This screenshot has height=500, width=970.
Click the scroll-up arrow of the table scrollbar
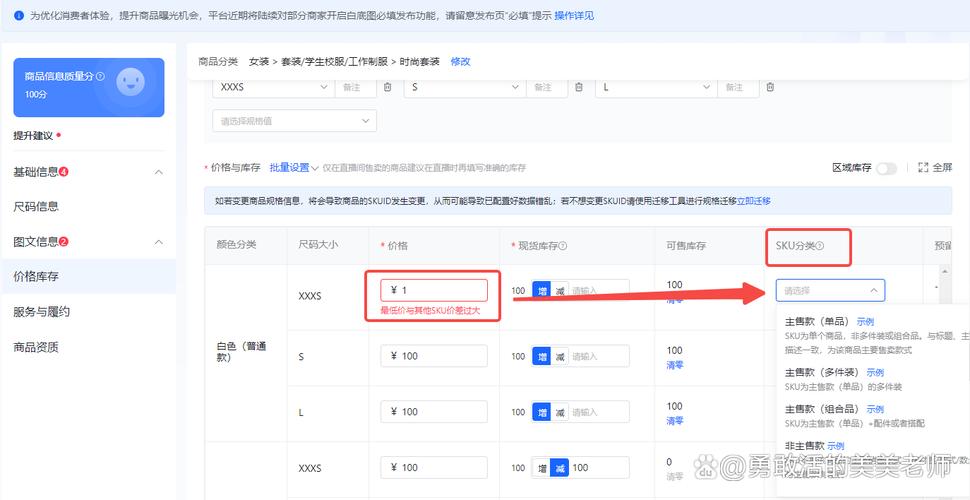click(944, 271)
